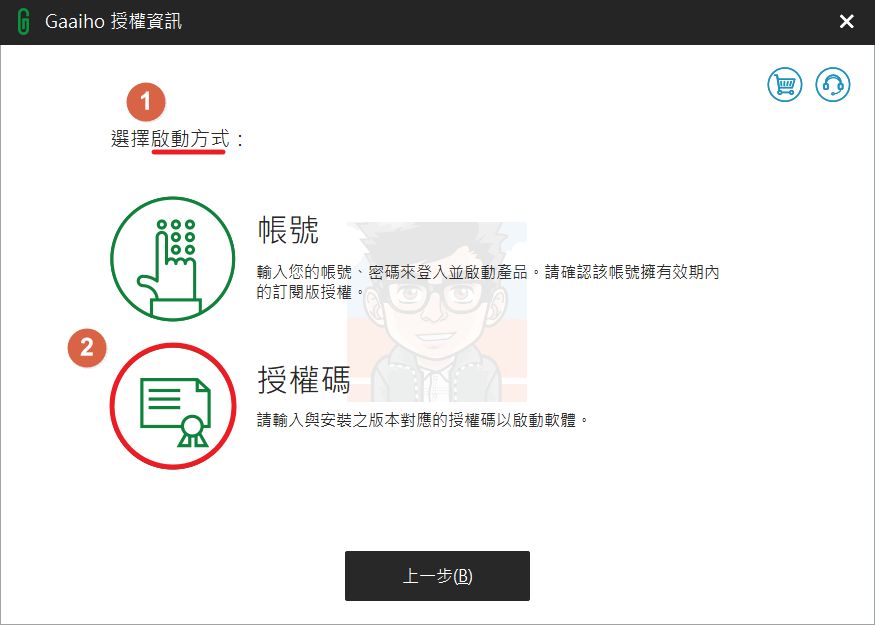The width and height of the screenshot is (875, 625).
Task: Click the 輸入您的帳號、密碼來登入 description
Action: click(488, 282)
